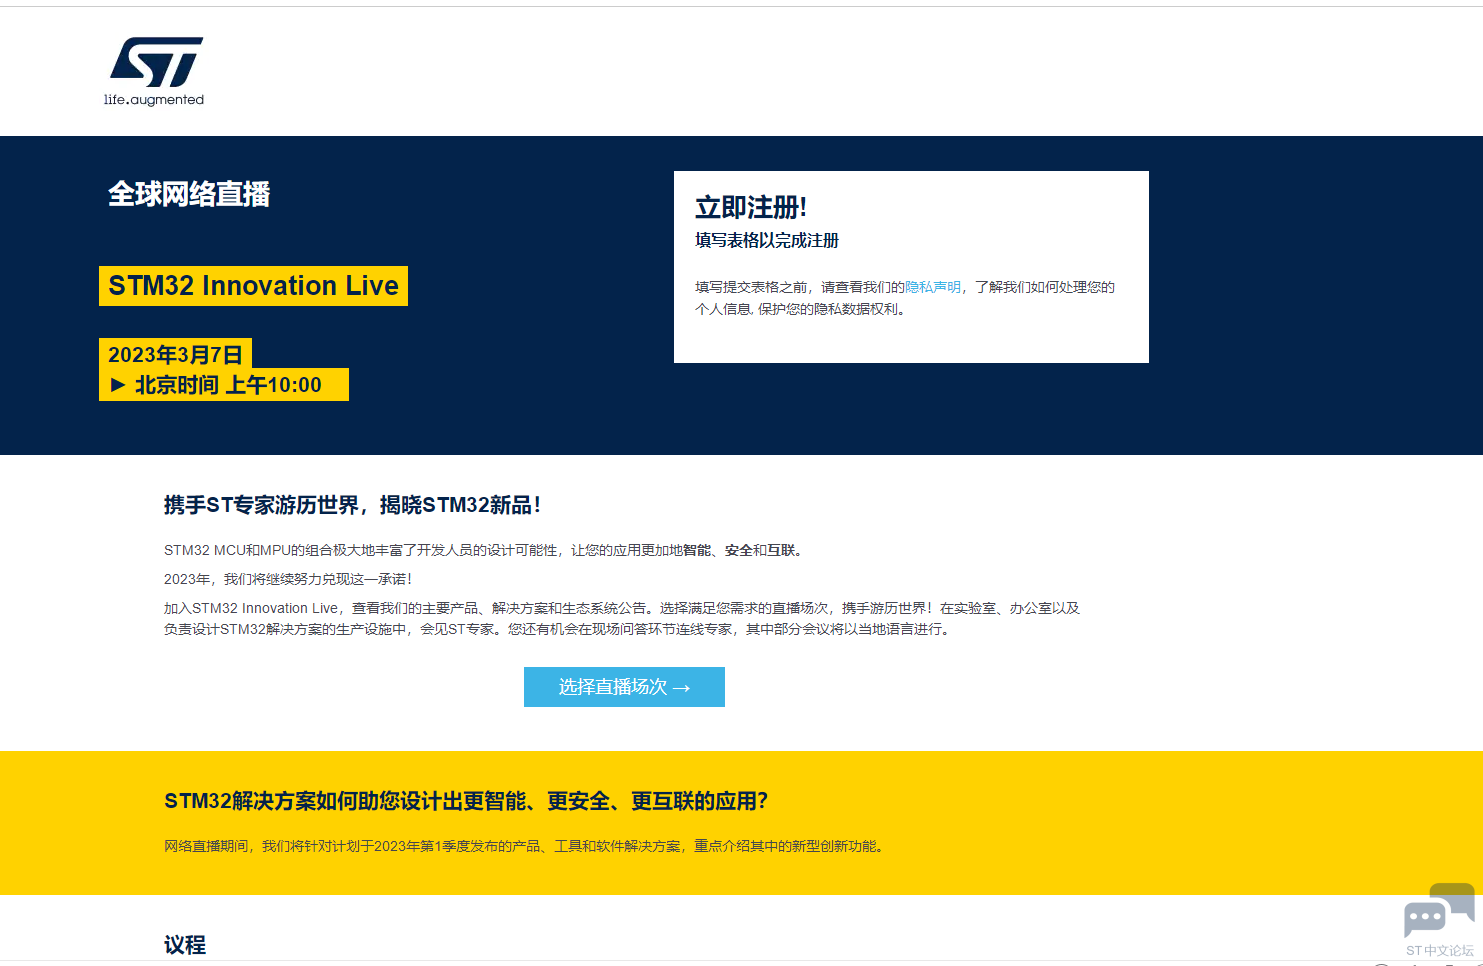1483x966 pixels.
Task: Click the 北京时间 上午10:00 time label
Action: click(224, 385)
